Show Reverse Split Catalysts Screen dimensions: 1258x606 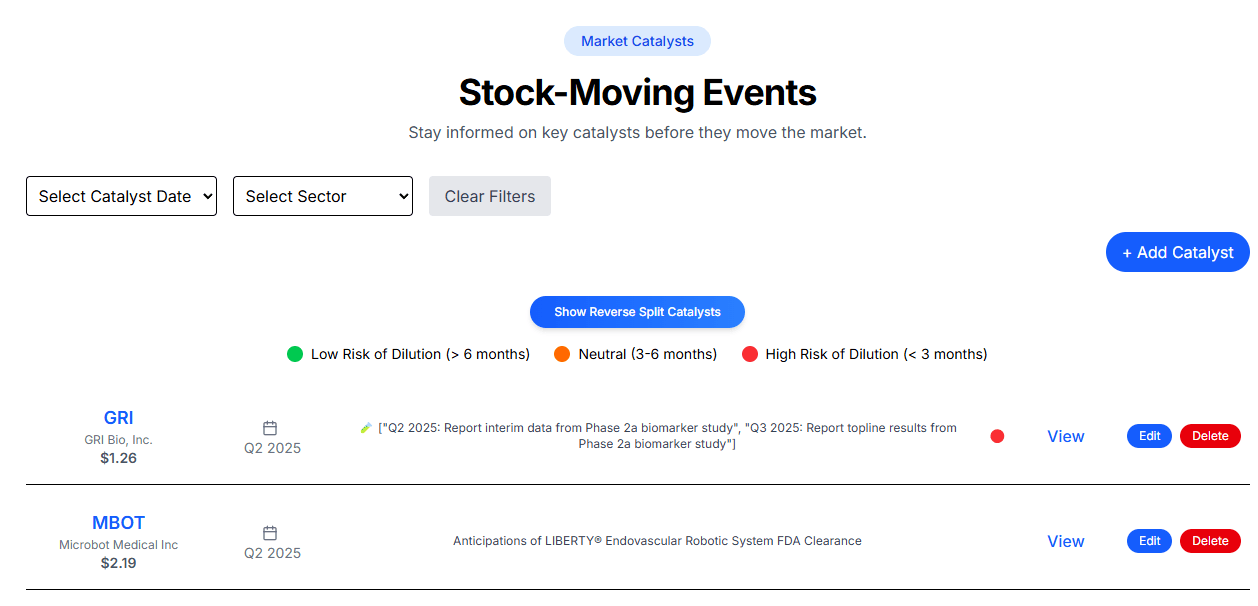click(637, 312)
